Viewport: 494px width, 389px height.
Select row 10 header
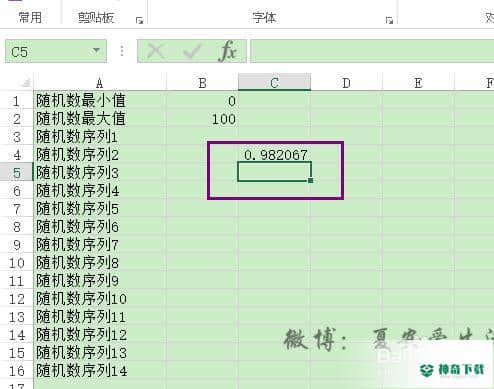tap(16, 263)
